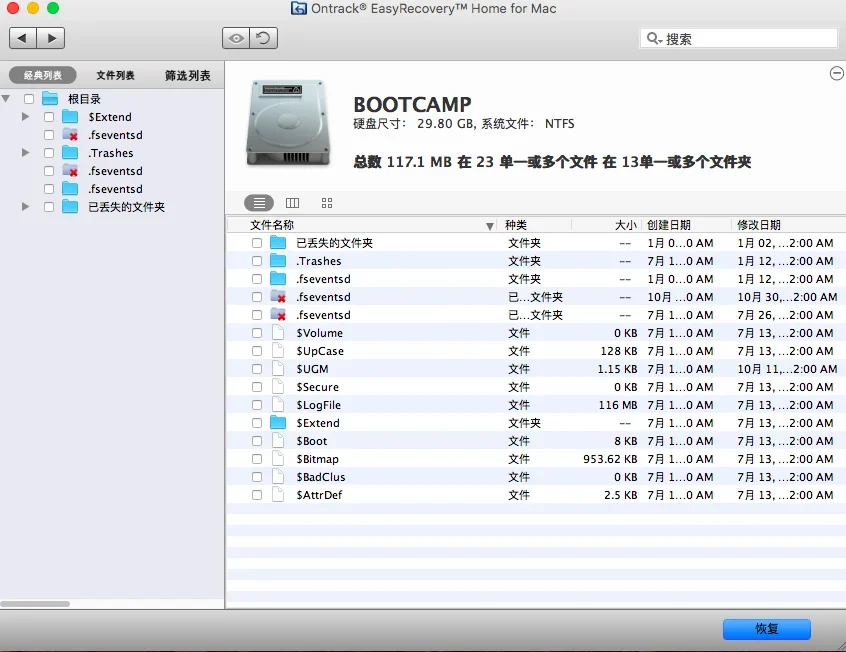Click the sidebar horizontal scrollbar
This screenshot has width=846, height=652.
point(35,604)
